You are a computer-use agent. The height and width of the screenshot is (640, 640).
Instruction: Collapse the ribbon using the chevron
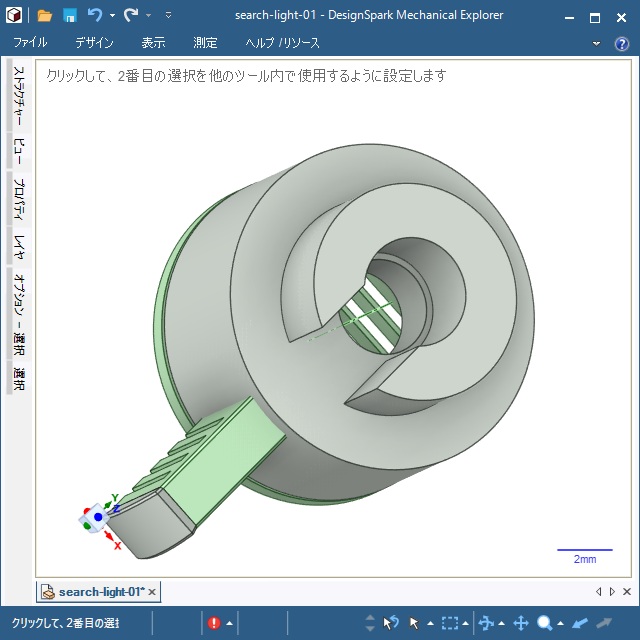597,44
